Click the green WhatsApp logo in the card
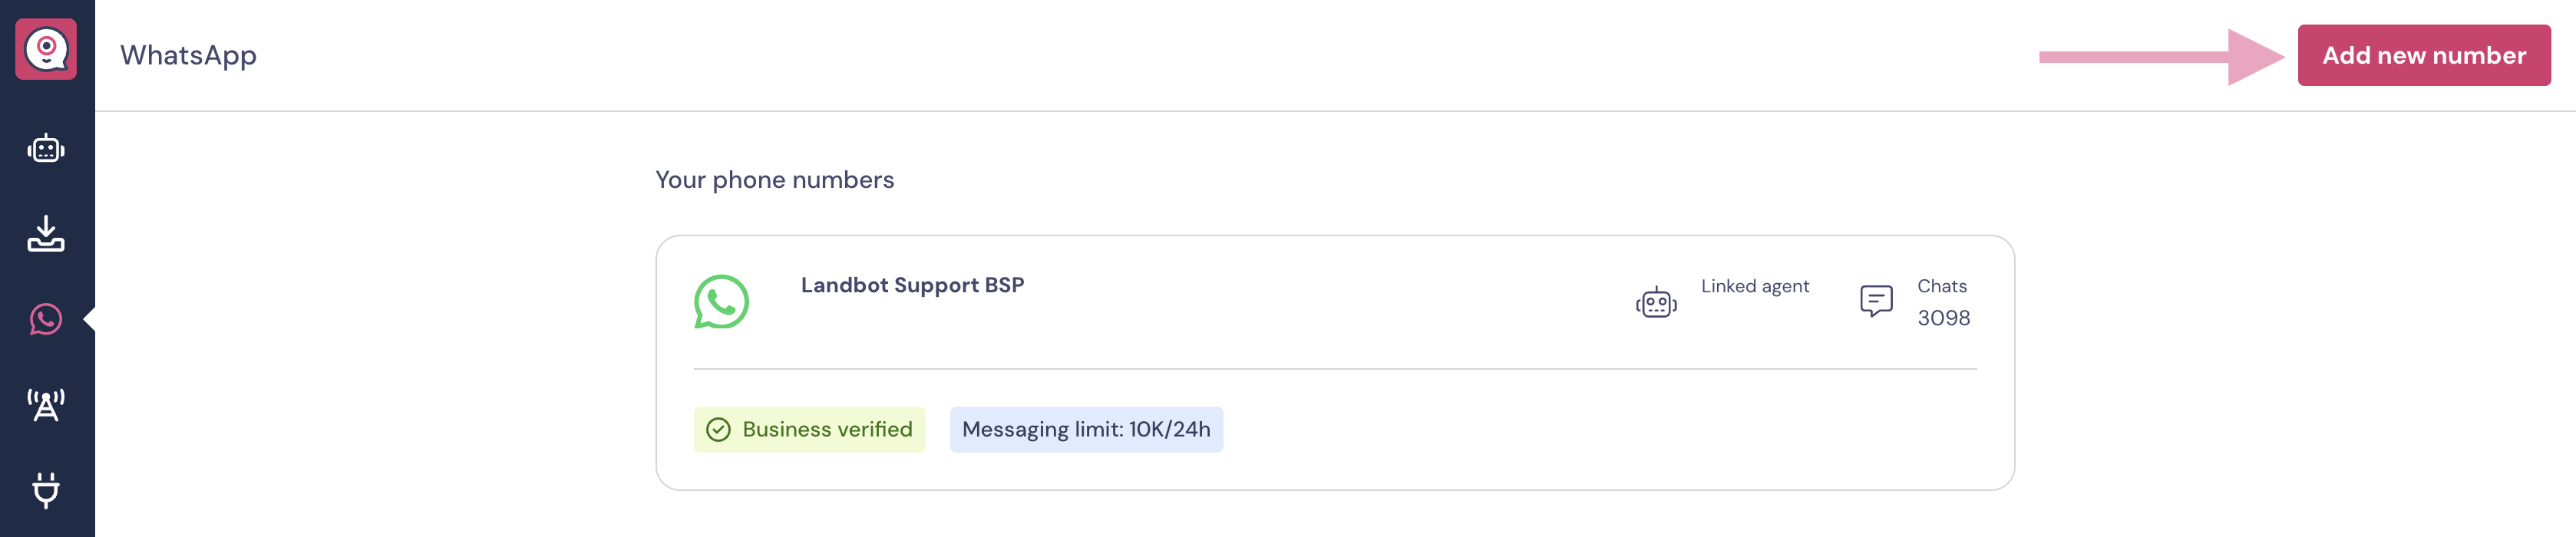The width and height of the screenshot is (2576, 537). click(721, 302)
